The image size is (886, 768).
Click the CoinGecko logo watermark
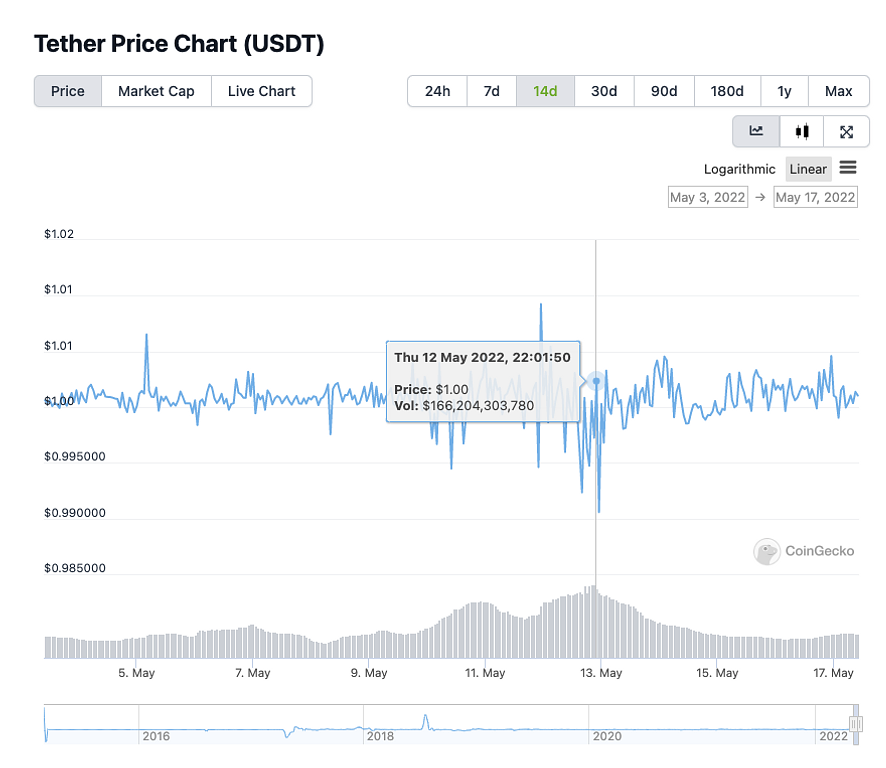(805, 551)
